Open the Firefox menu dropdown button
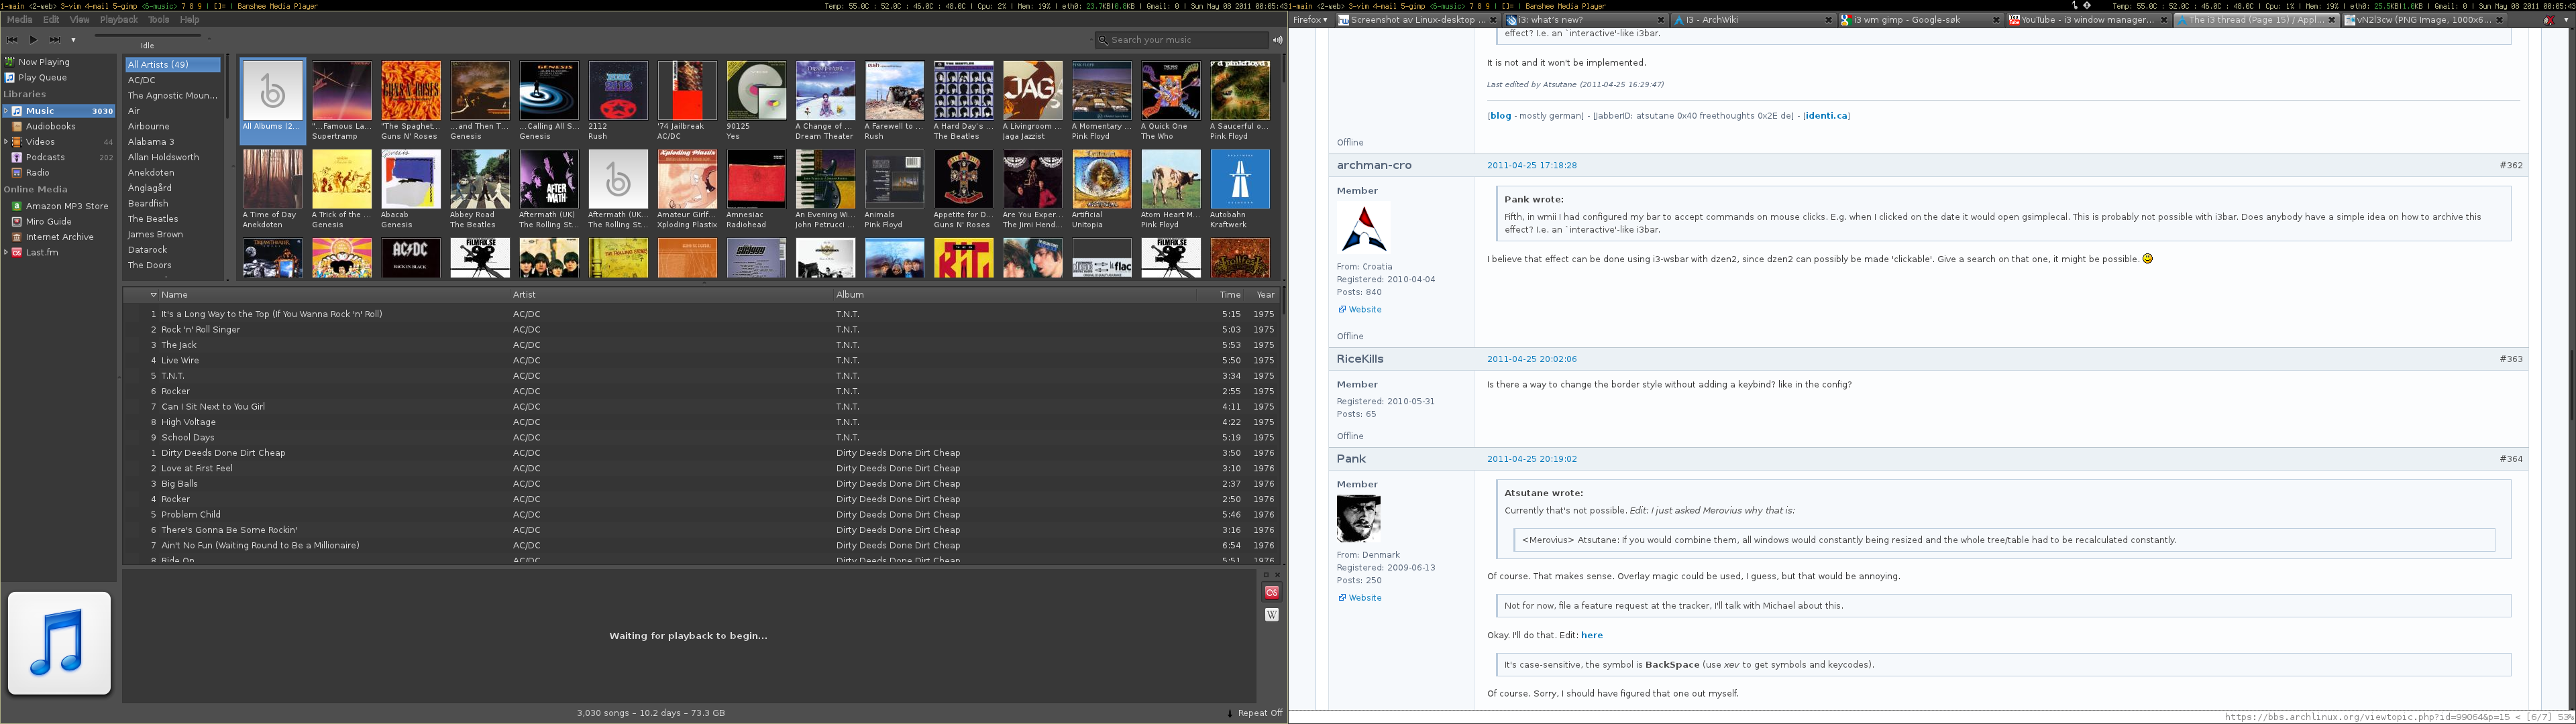 click(x=1310, y=20)
